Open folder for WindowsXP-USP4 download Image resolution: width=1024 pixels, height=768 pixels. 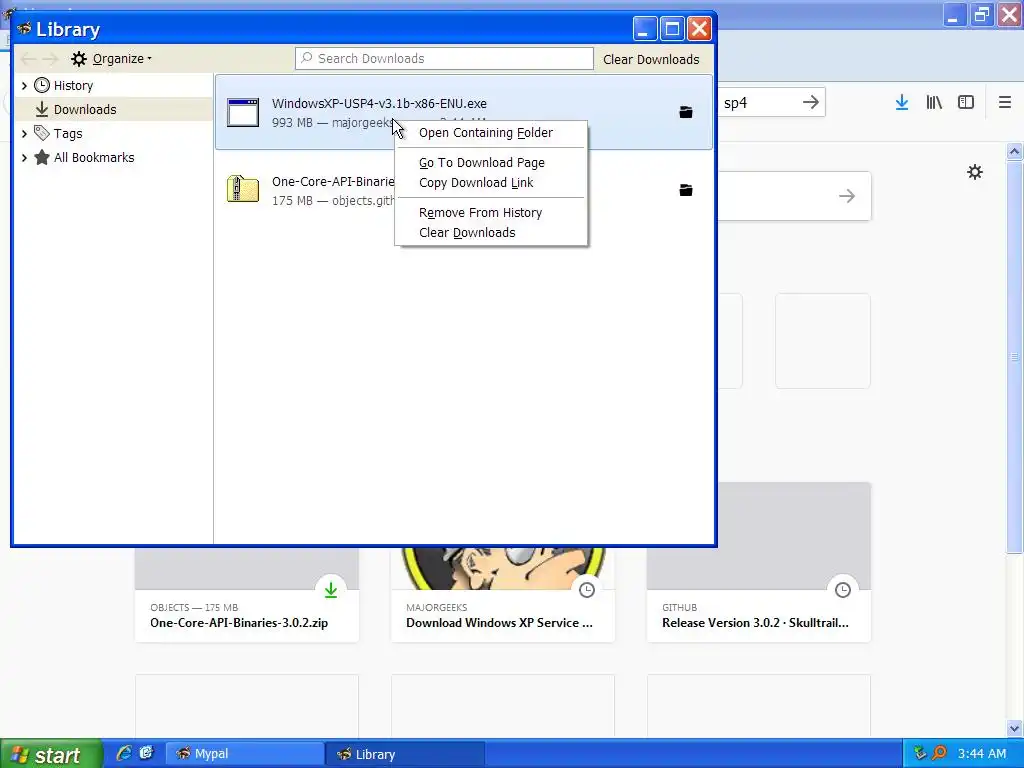tap(686, 112)
